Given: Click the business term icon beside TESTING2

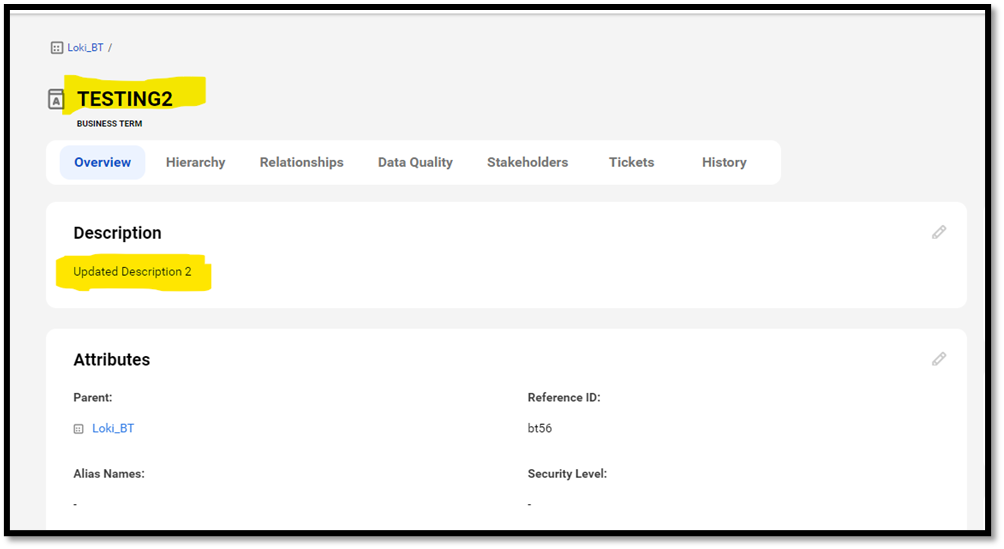Looking at the screenshot, I should coord(56,99).
